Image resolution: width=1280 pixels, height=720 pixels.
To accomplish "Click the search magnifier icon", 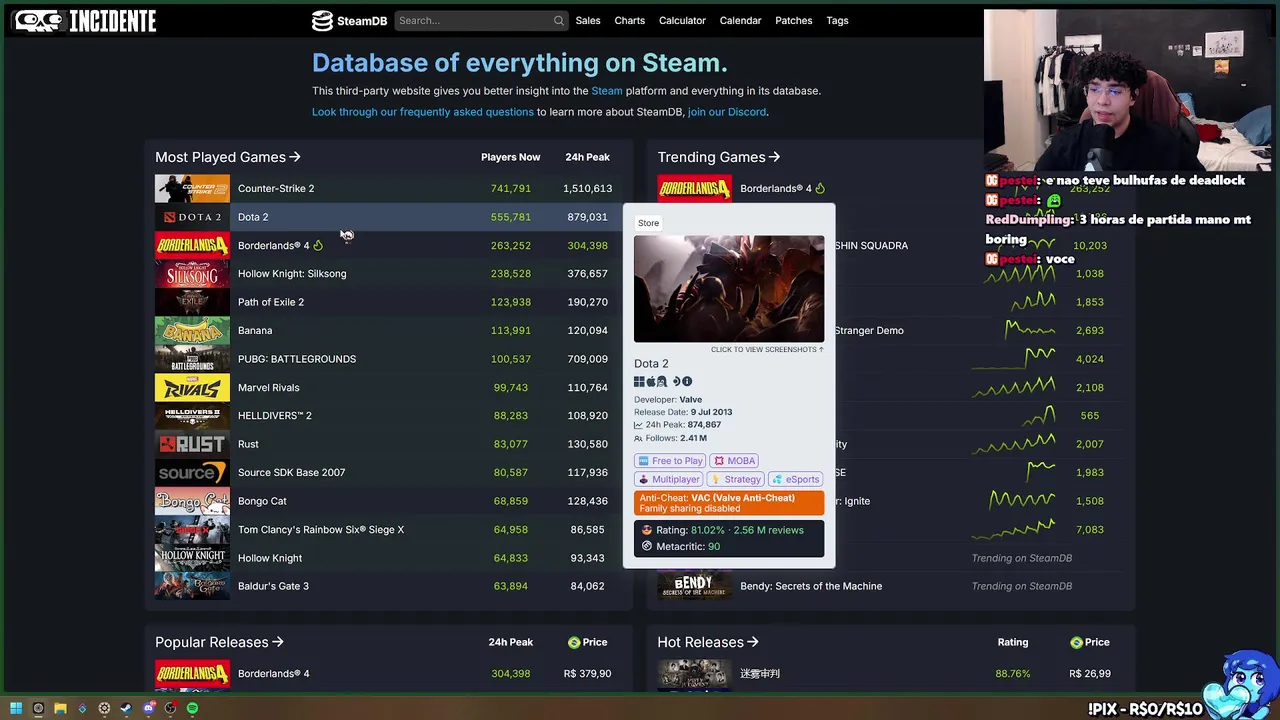I will tap(558, 20).
